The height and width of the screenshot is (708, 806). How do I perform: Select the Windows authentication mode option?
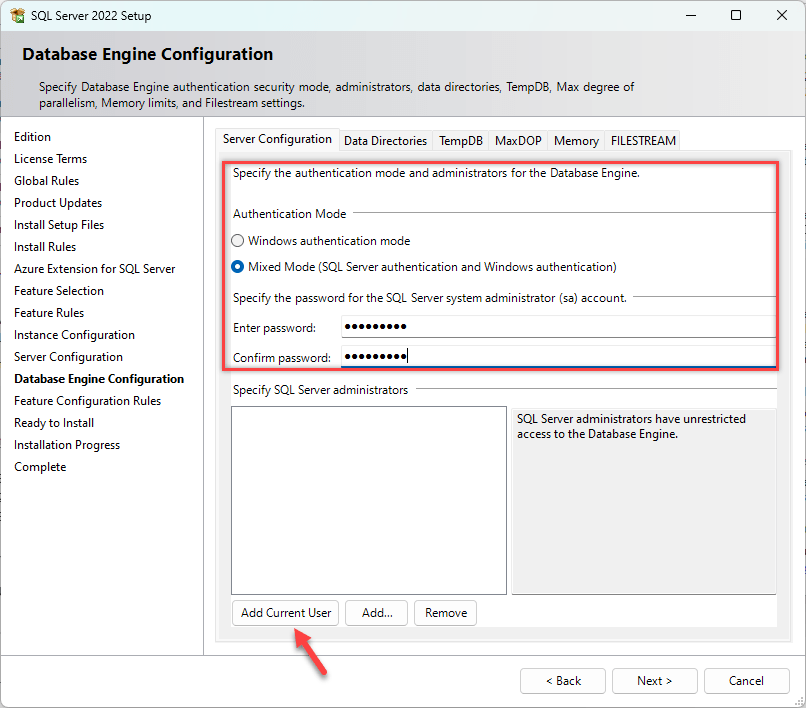(237, 240)
